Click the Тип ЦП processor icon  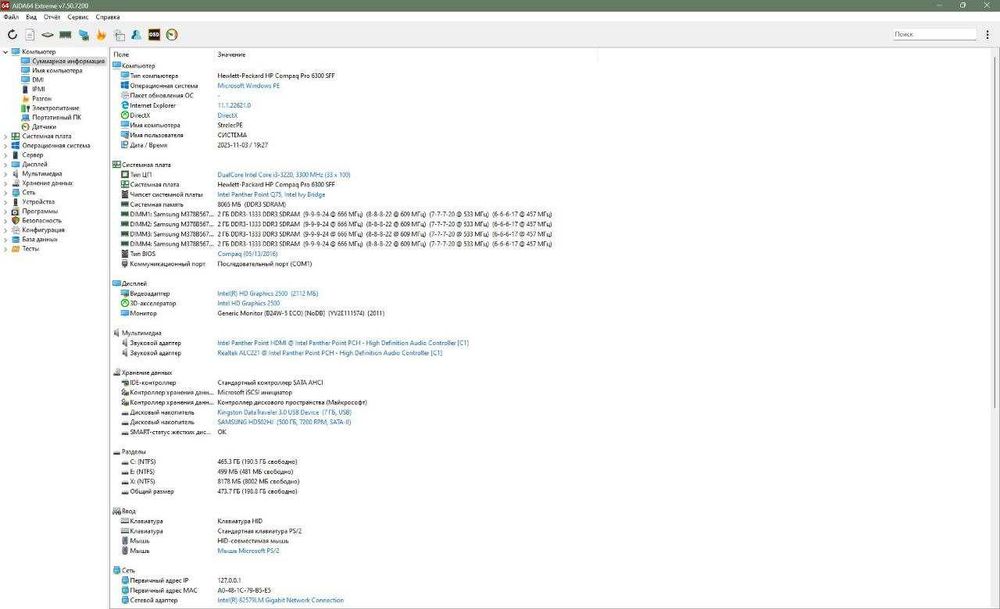pos(125,175)
